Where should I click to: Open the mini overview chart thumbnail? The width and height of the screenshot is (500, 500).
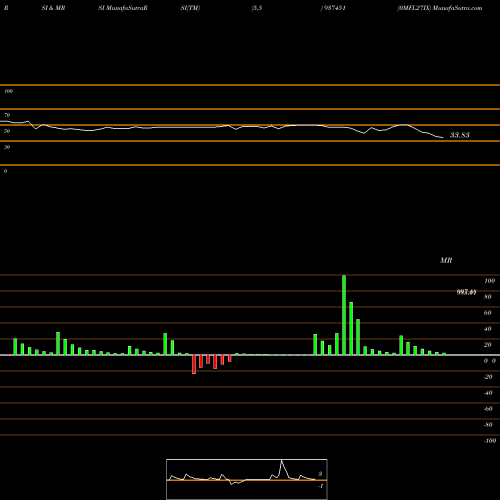[247, 479]
